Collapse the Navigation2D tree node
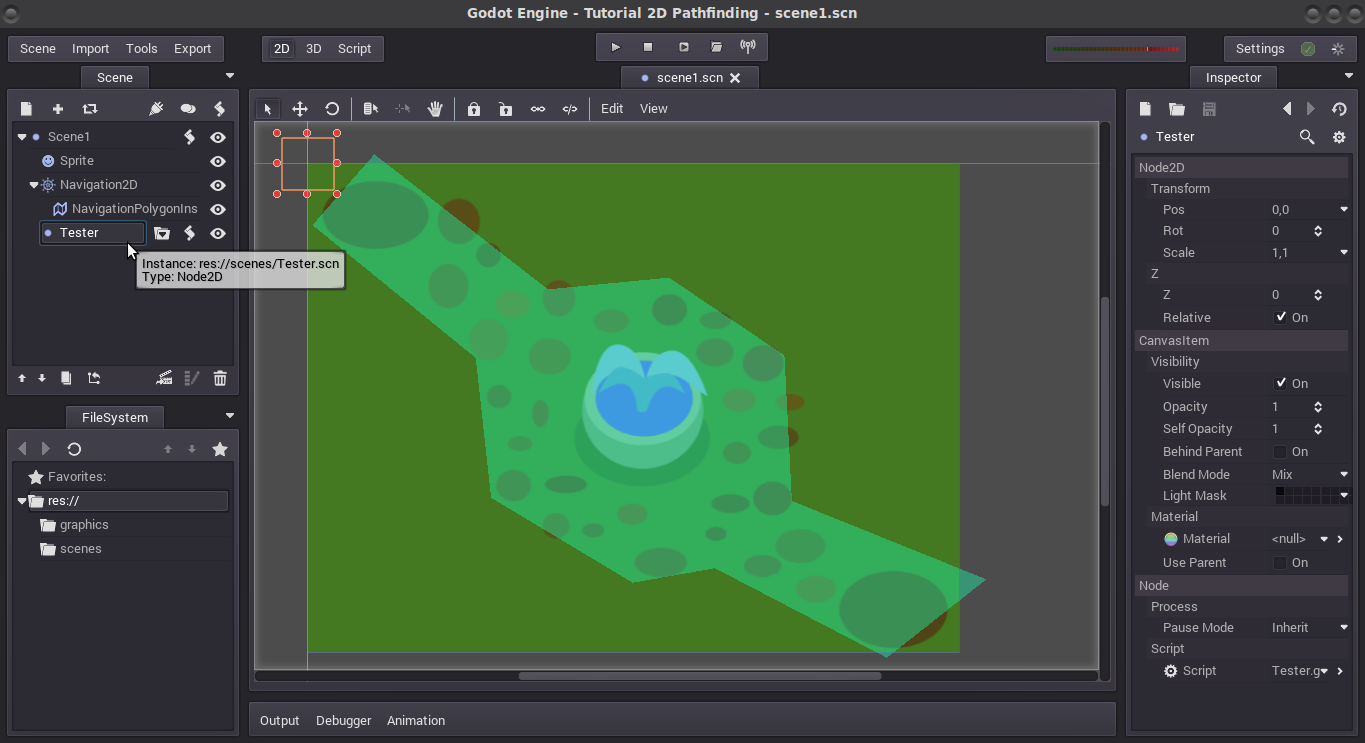Screen dimensions: 1365x743 pyautogui.click(x=34, y=185)
